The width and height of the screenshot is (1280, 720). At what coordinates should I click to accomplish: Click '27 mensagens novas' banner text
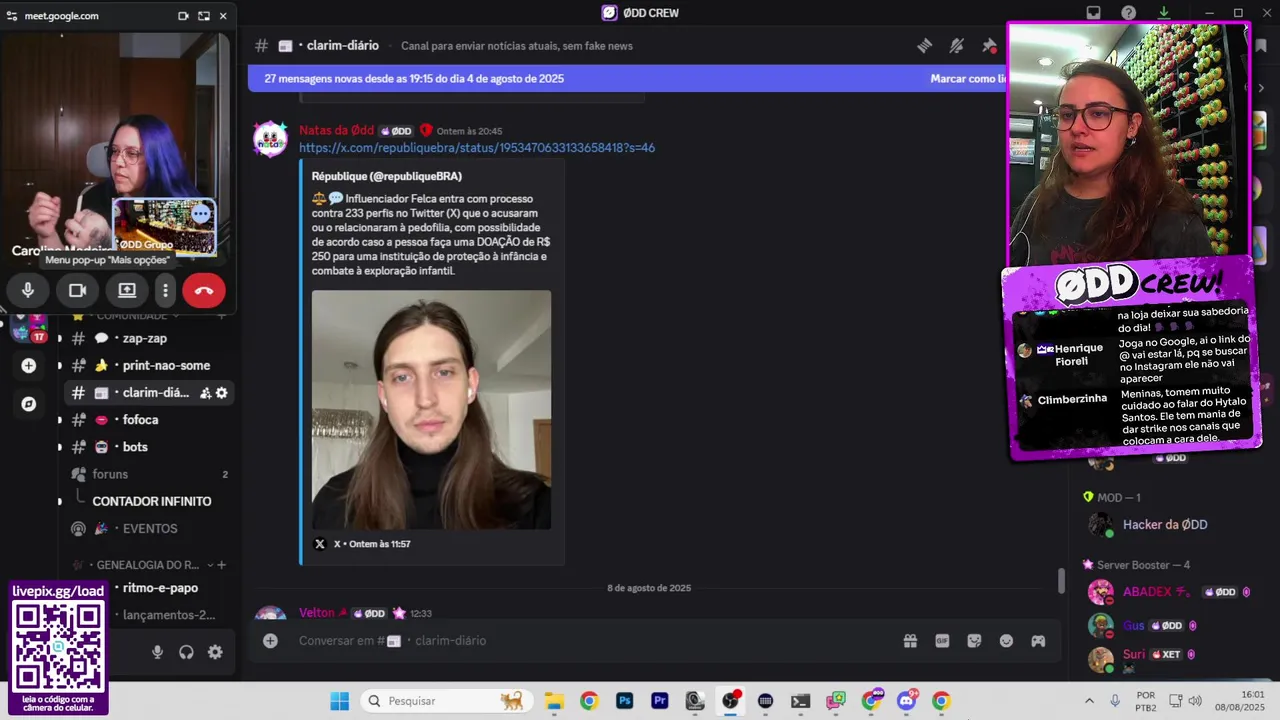pos(414,78)
